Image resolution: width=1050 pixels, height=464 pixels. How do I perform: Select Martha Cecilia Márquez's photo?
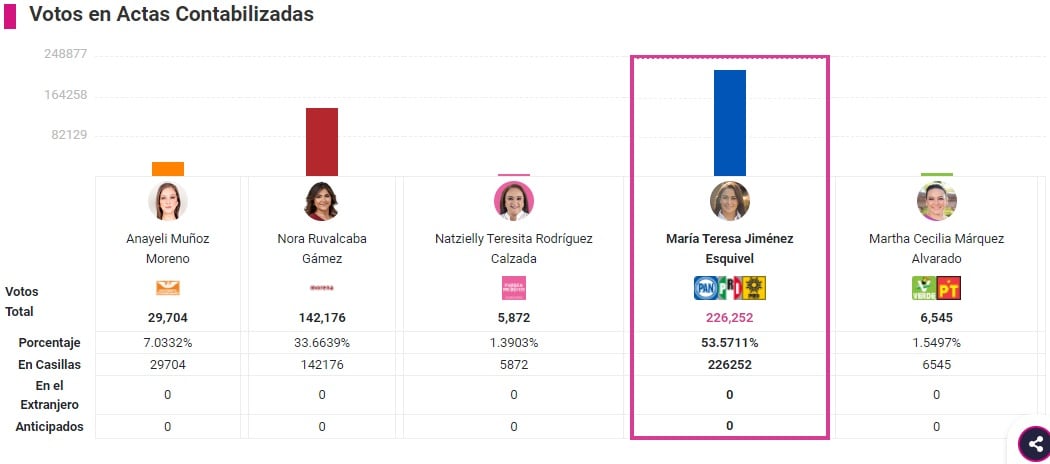(x=936, y=201)
